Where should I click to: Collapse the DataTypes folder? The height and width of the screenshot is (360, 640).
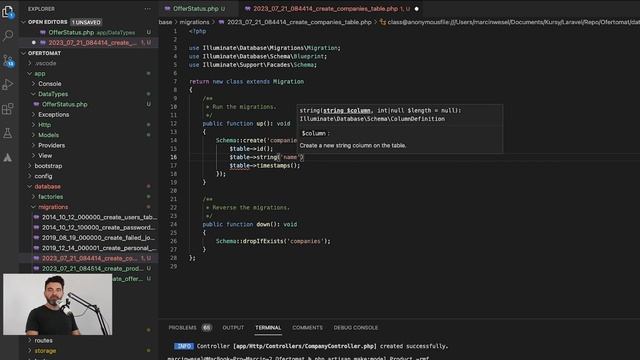(x=33, y=94)
